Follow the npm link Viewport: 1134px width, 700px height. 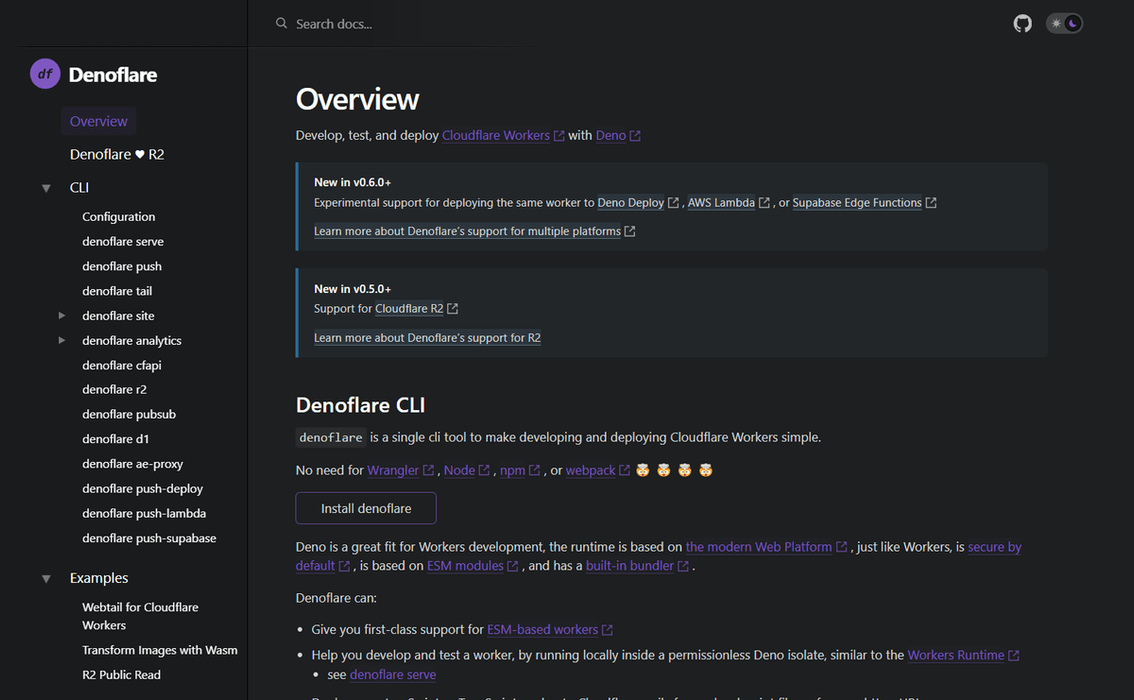point(513,470)
